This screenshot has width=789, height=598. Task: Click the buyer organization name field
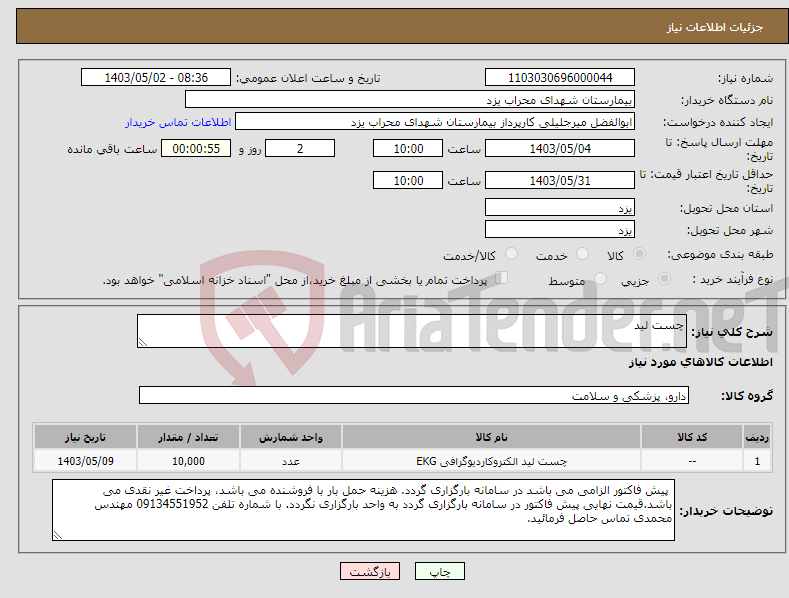click(410, 100)
